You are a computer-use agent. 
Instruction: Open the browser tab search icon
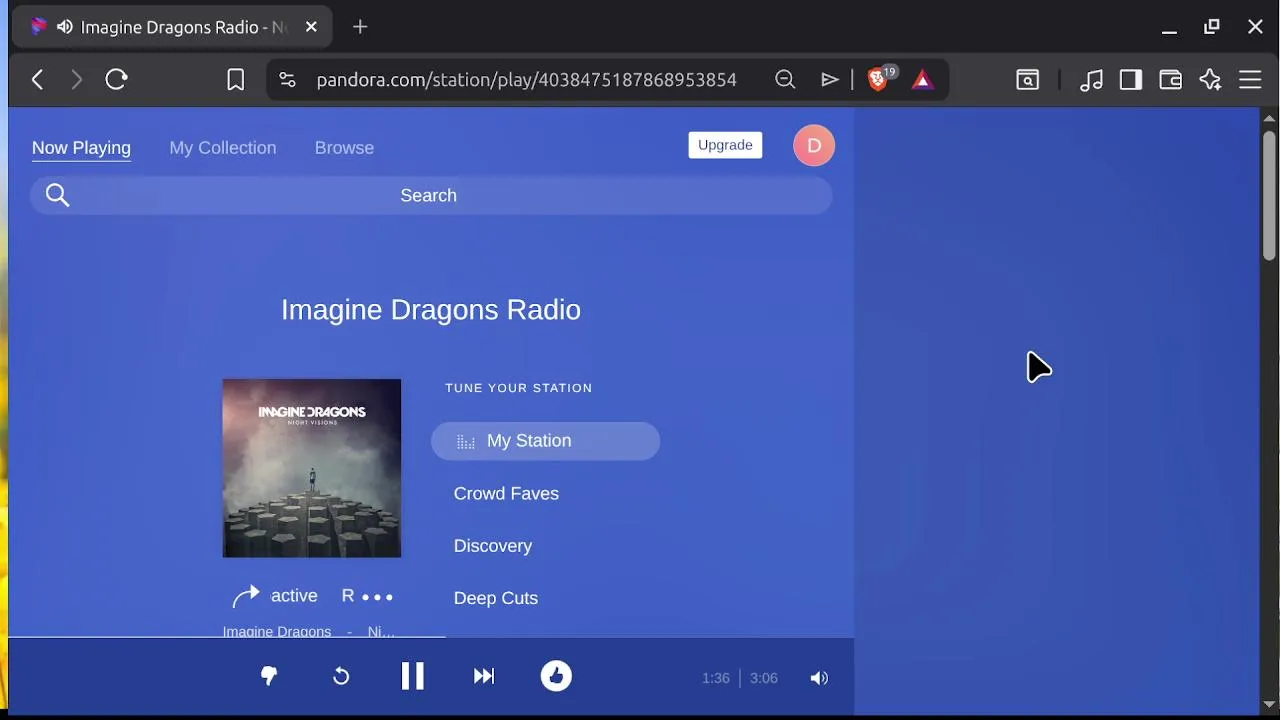tap(1028, 80)
